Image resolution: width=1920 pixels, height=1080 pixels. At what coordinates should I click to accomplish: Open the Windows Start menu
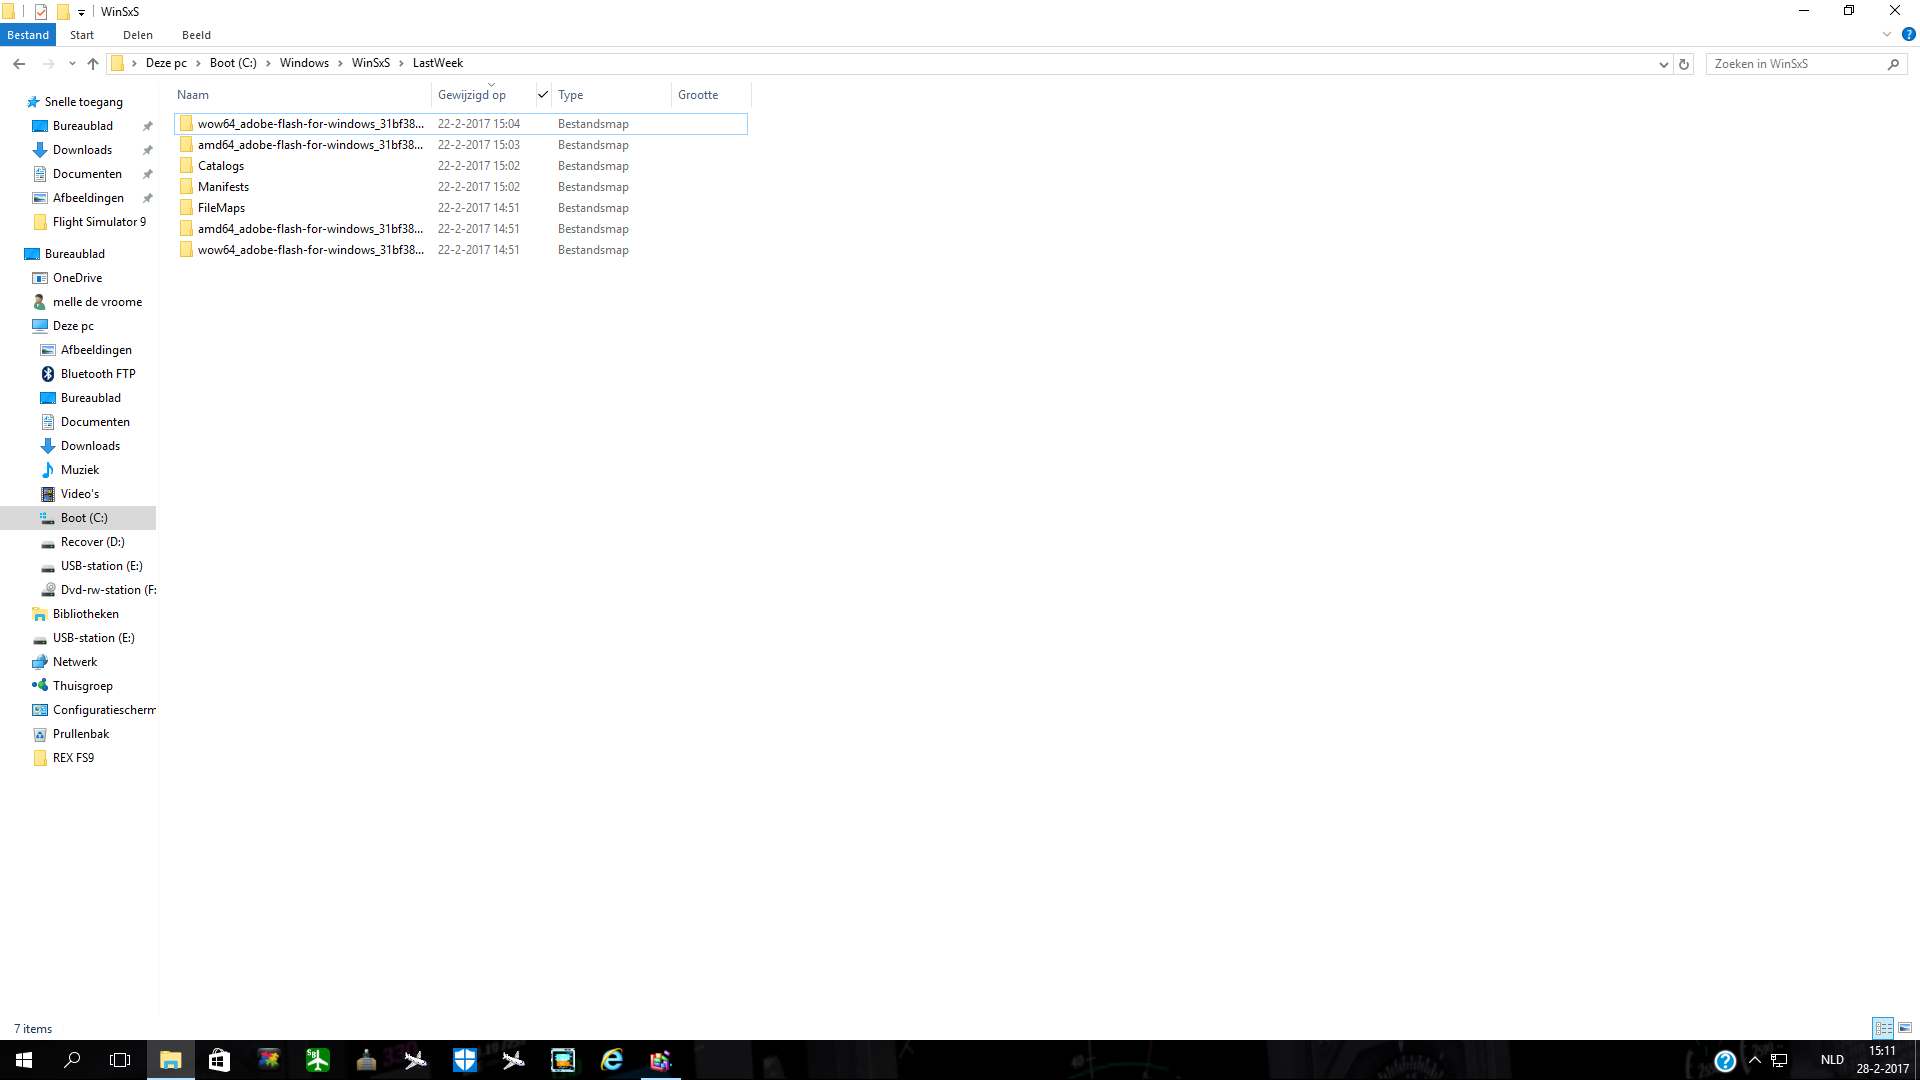click(x=24, y=1060)
